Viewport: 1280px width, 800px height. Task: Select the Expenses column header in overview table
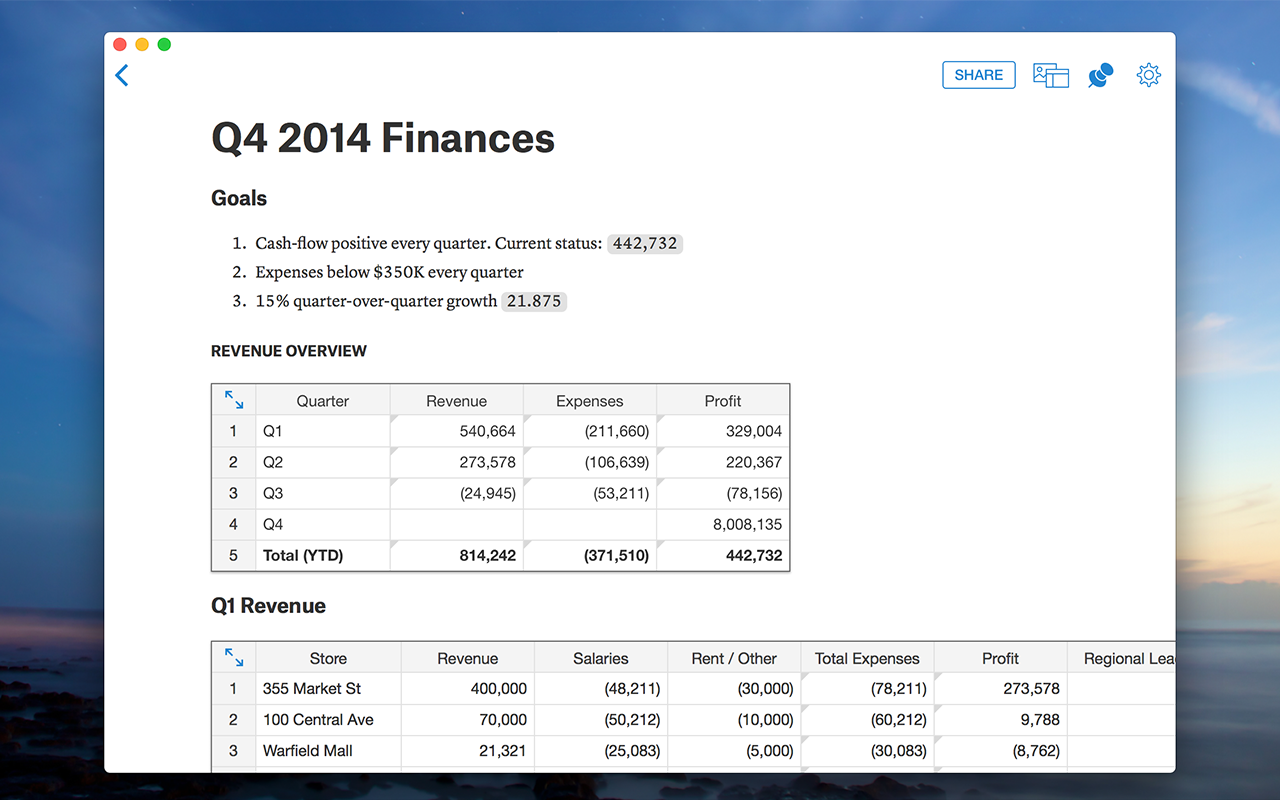coord(590,400)
